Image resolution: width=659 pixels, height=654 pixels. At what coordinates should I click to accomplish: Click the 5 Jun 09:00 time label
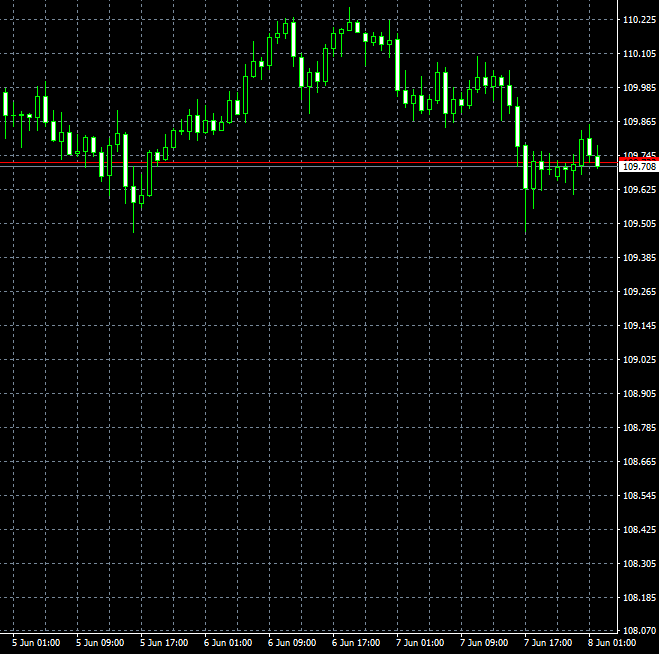point(100,643)
